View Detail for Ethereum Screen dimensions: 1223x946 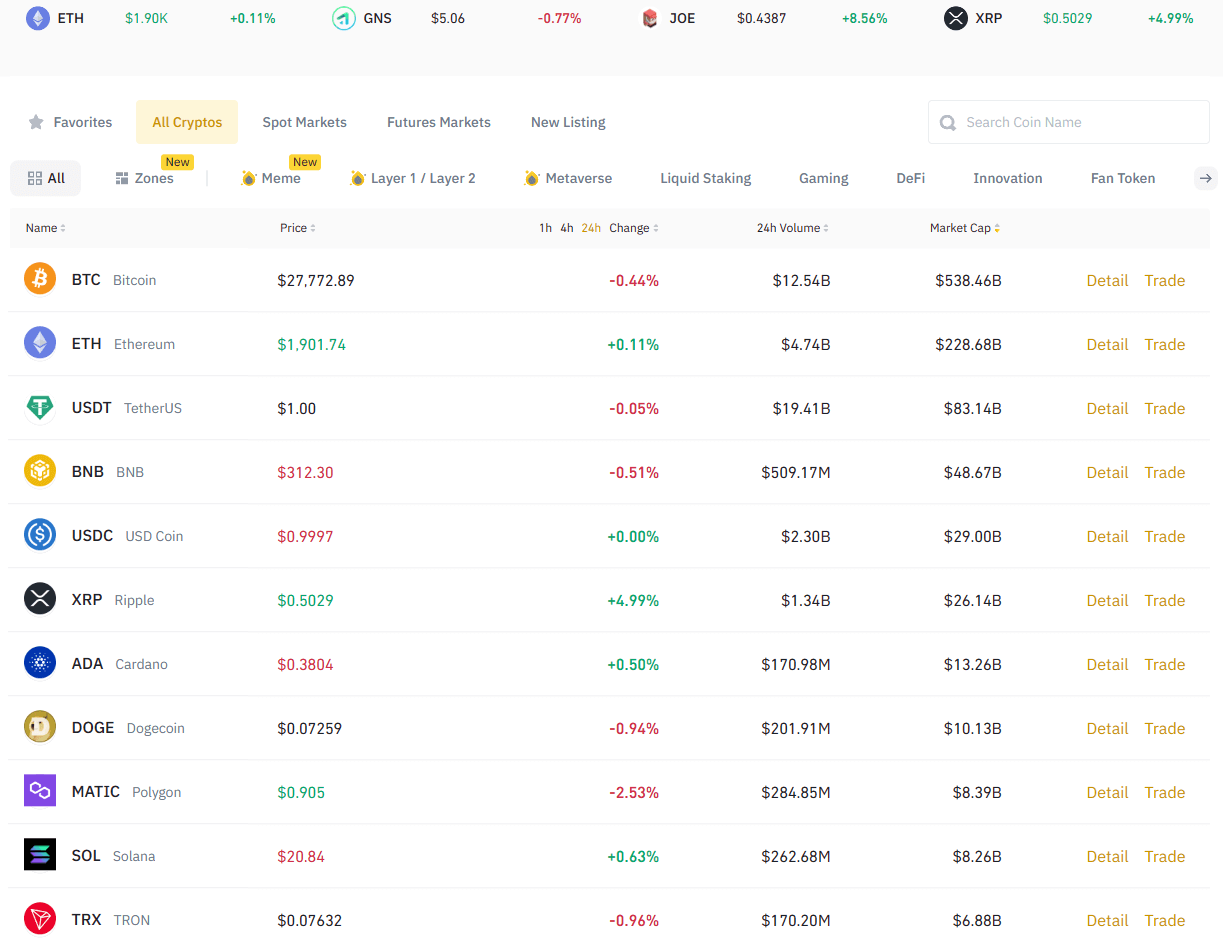[x=1107, y=344]
